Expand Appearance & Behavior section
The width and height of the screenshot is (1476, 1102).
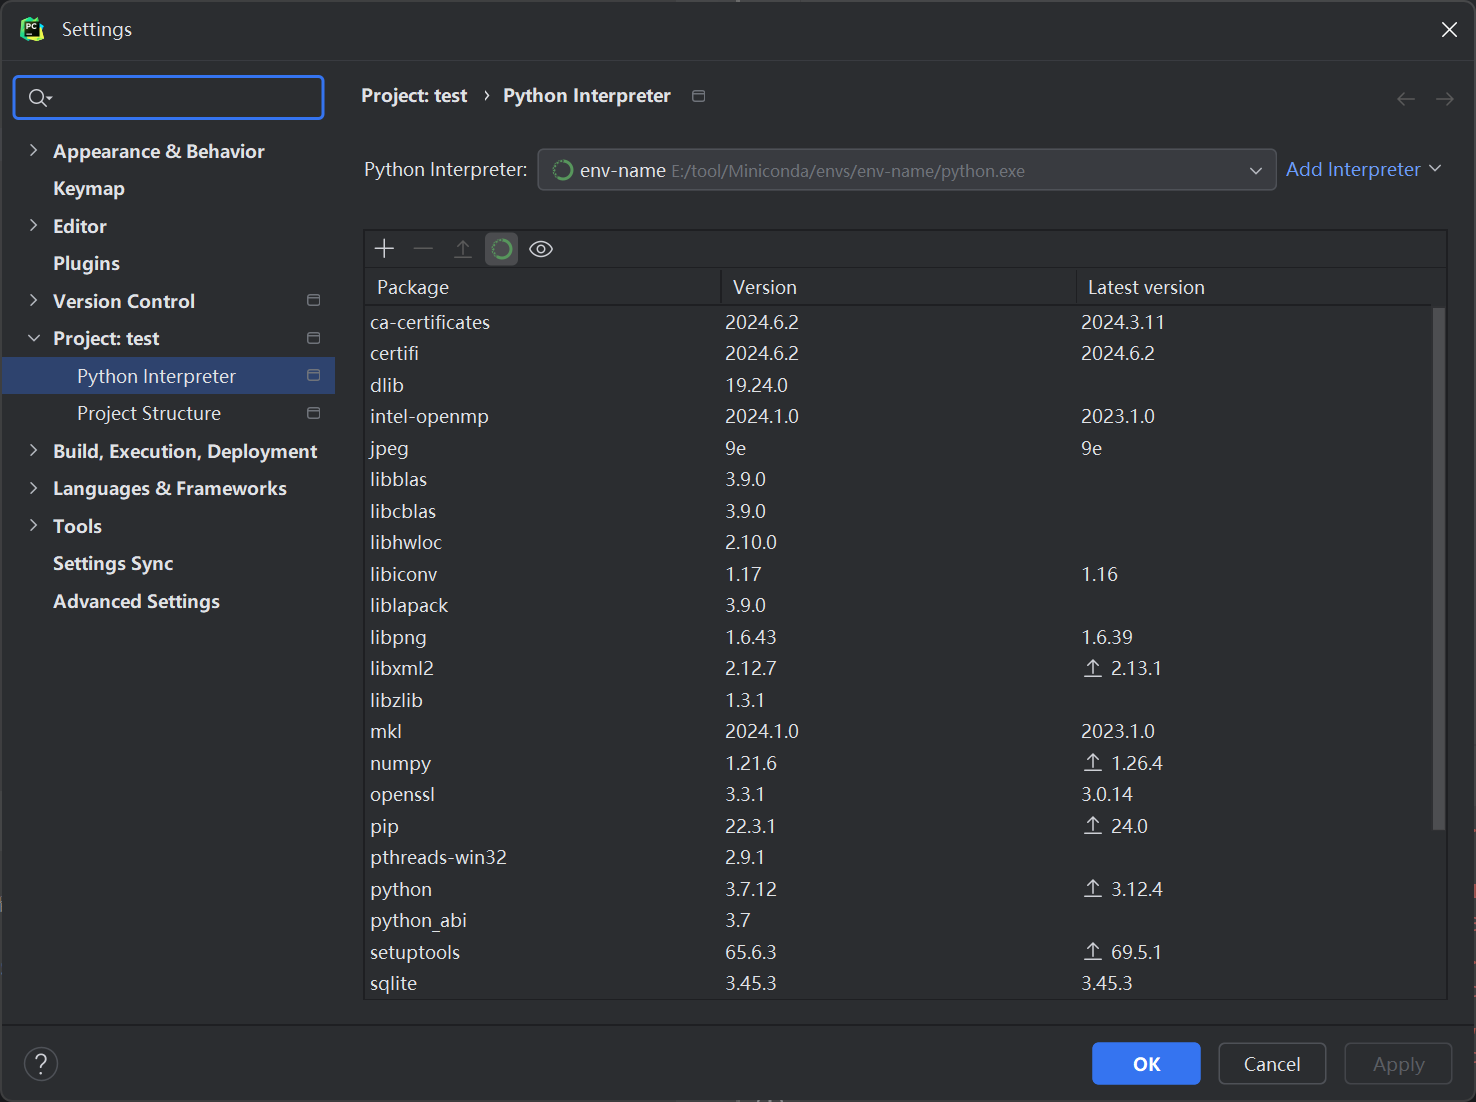pyautogui.click(x=33, y=150)
